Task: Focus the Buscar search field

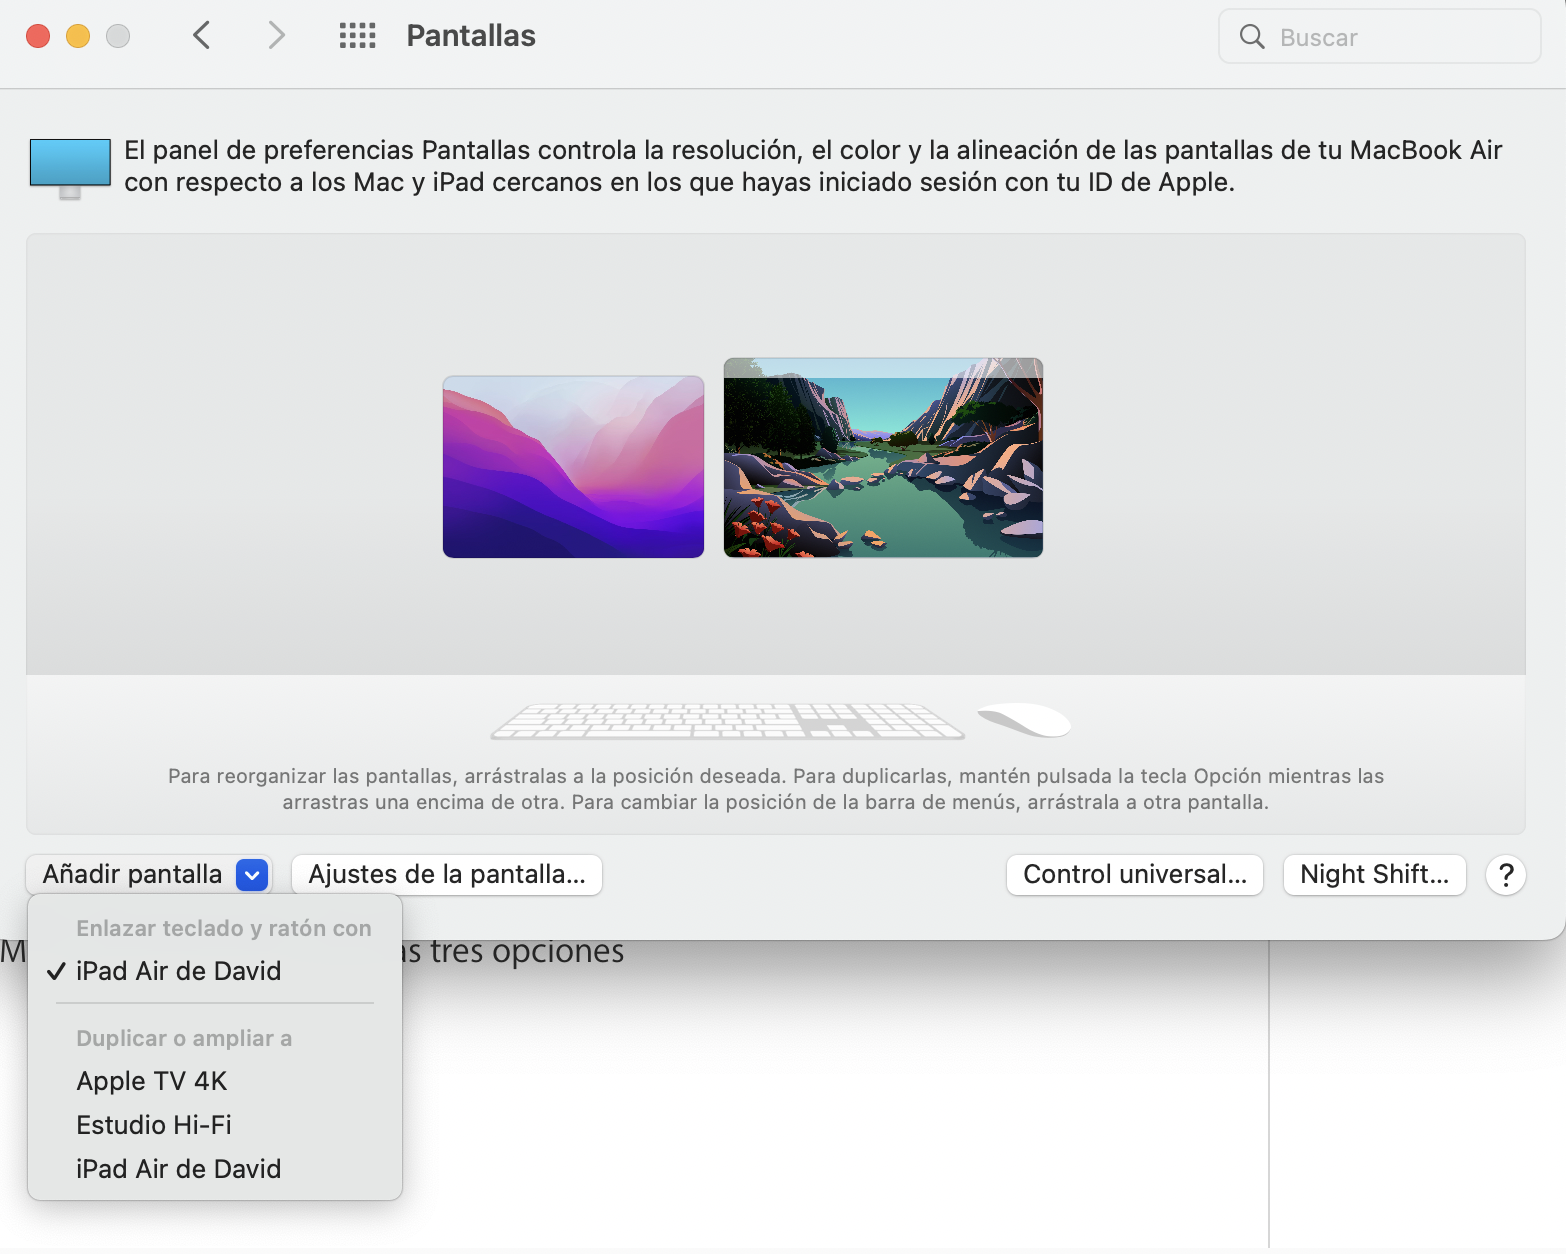Action: coord(1380,37)
